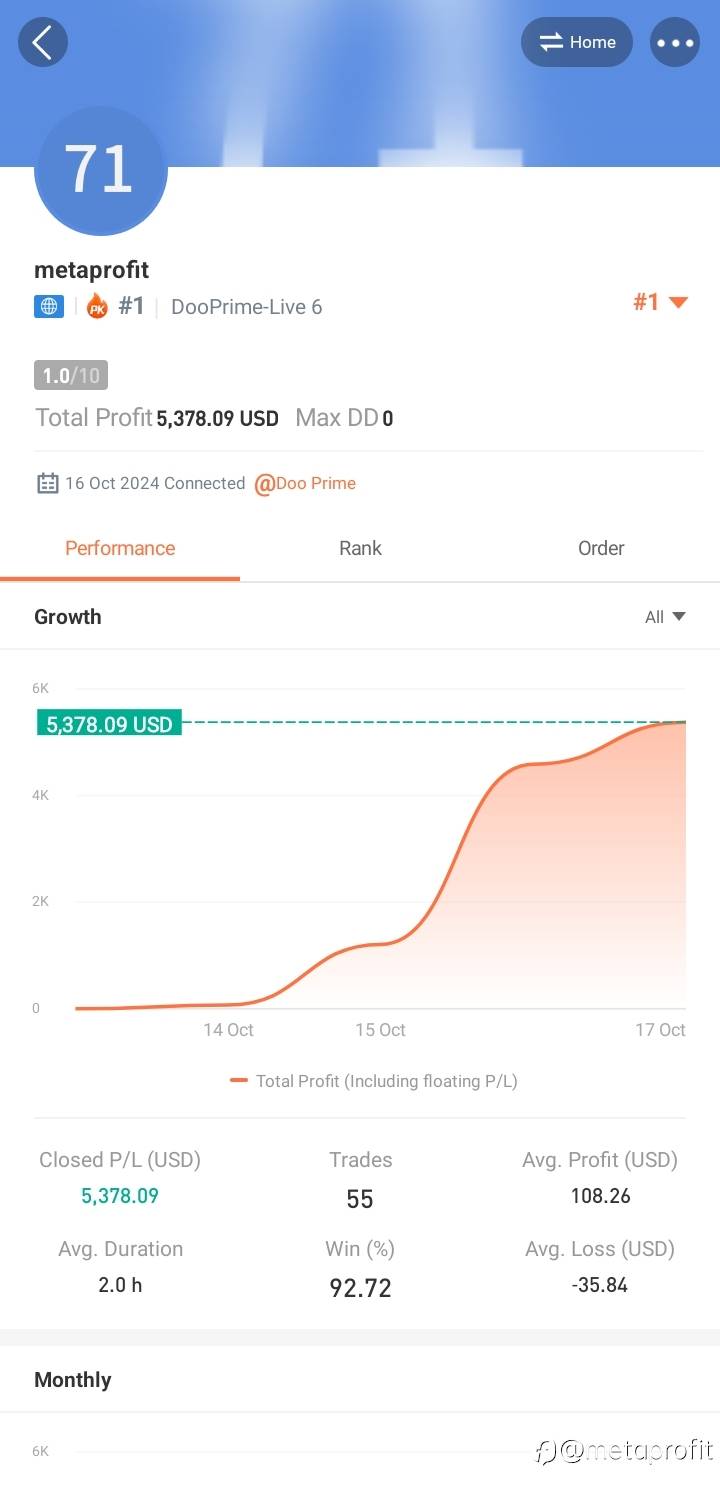Switch to the Rank tab
The height and width of the screenshot is (1494, 720).
click(x=360, y=548)
